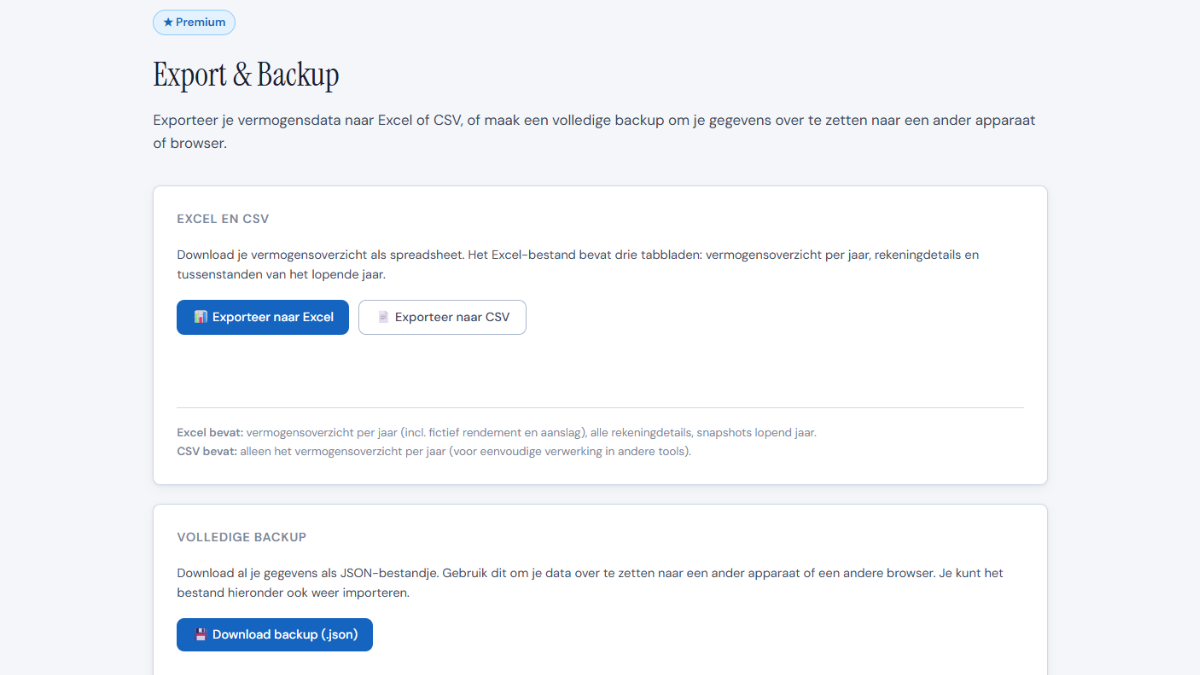Click the VOLLEDIGE BACKUP section header
This screenshot has width=1200, height=675.
point(242,537)
